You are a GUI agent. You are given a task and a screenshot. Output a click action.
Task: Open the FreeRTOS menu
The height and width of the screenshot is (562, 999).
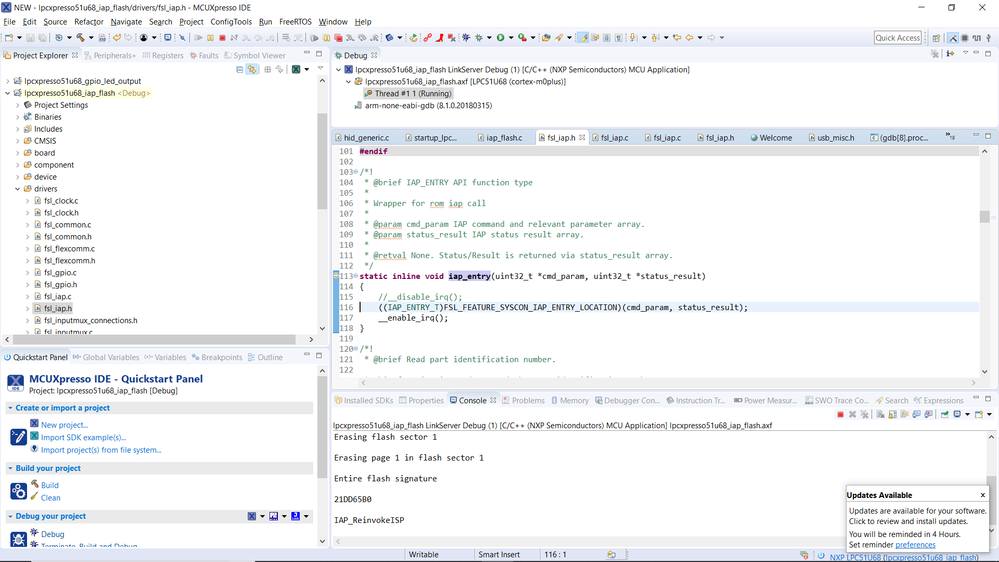294,21
